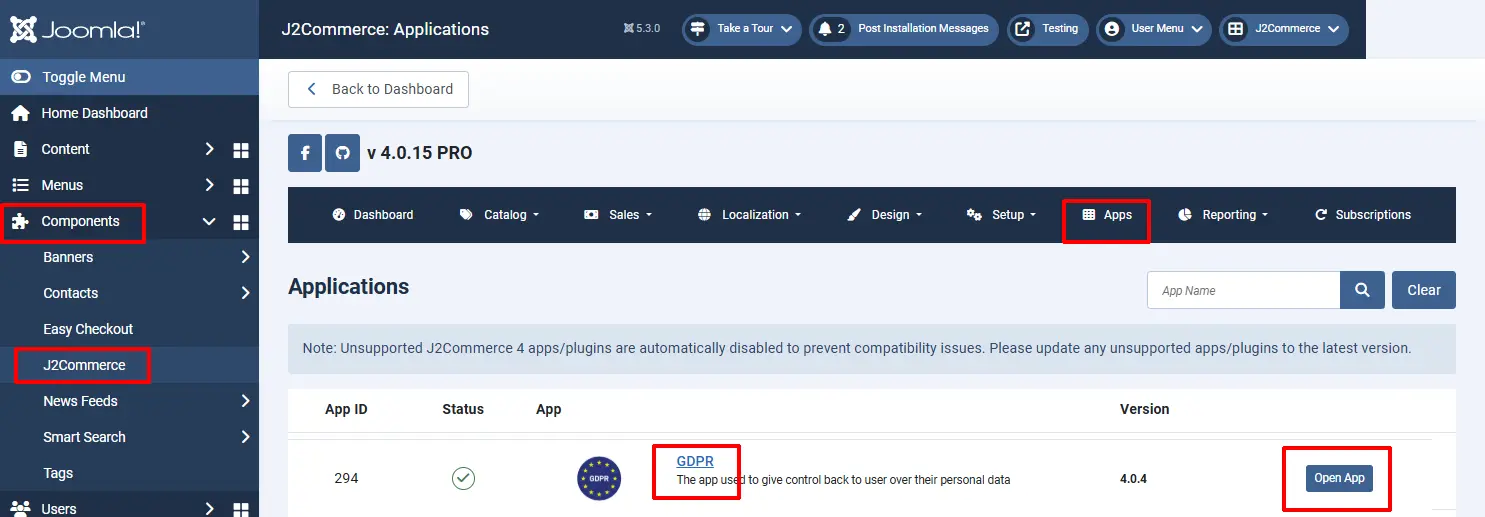Click the GDPR app logo thumbnail
This screenshot has width=1485, height=517.
pyautogui.click(x=599, y=478)
